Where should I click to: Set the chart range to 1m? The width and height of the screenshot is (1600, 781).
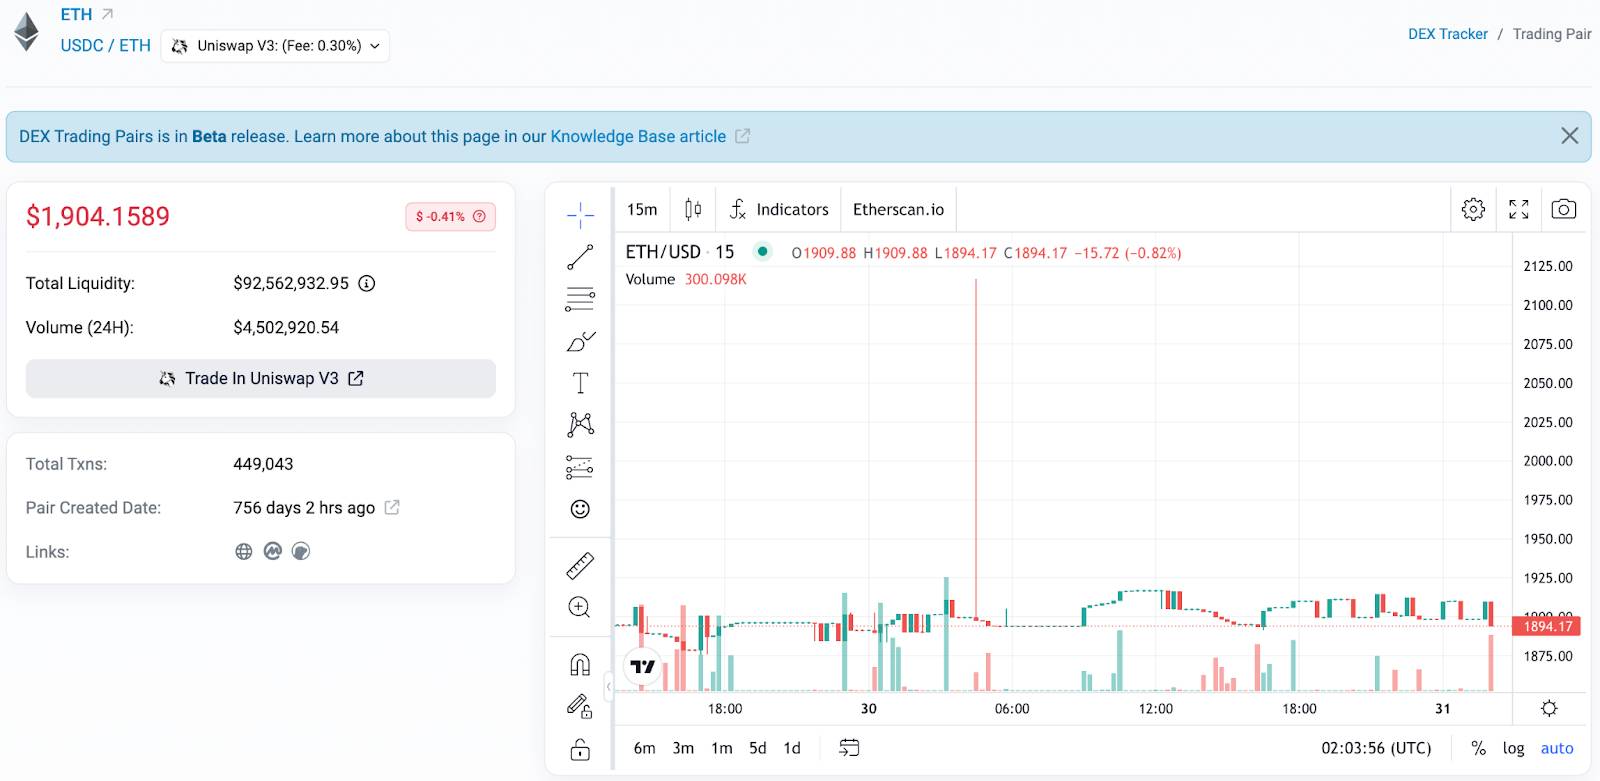tap(721, 748)
